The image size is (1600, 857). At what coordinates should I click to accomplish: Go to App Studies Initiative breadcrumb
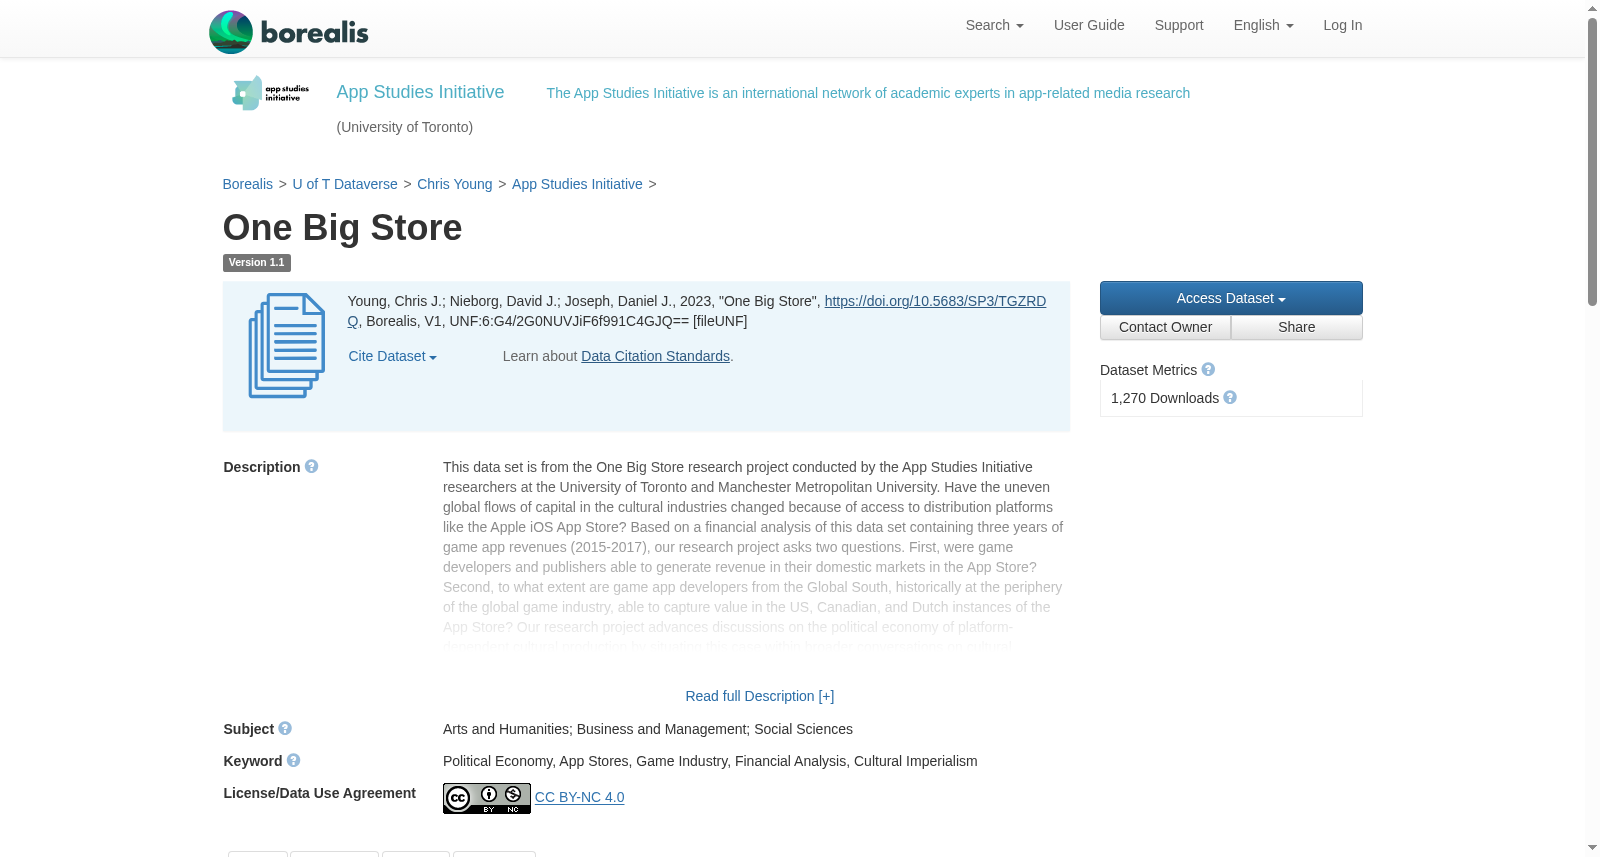coord(577,184)
